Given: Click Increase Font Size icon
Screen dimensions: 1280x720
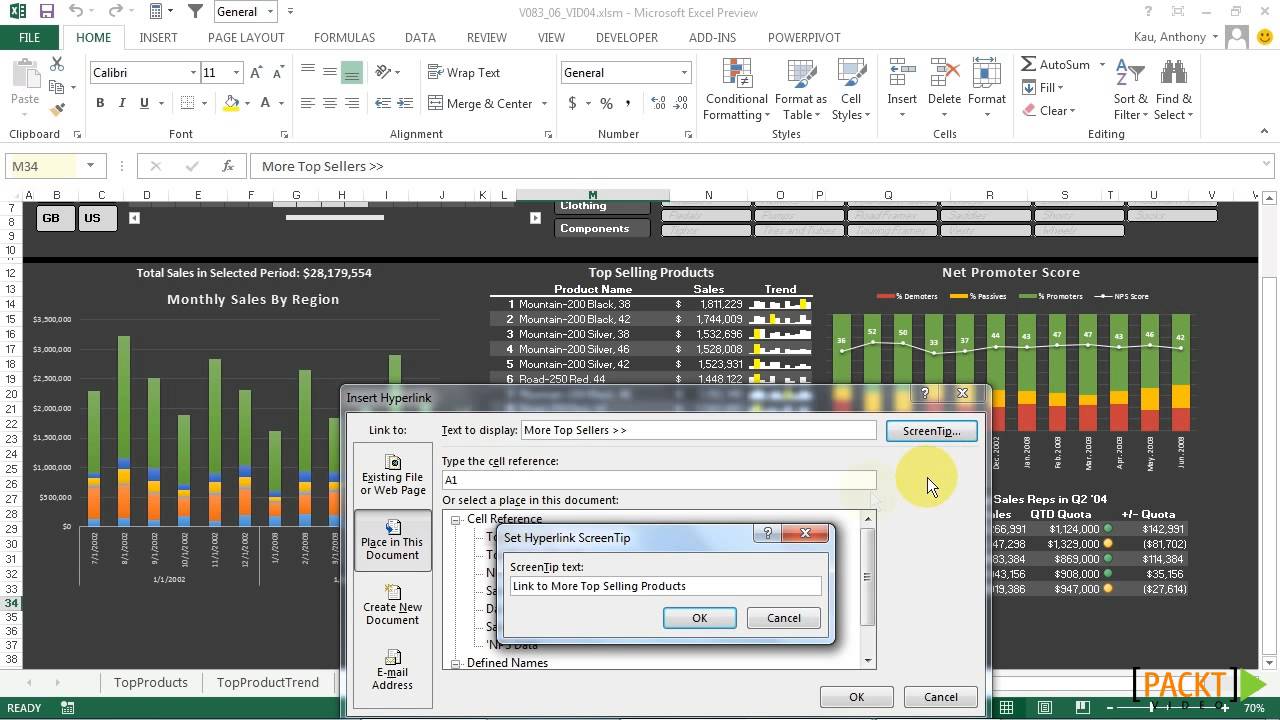Looking at the screenshot, I should [x=257, y=73].
